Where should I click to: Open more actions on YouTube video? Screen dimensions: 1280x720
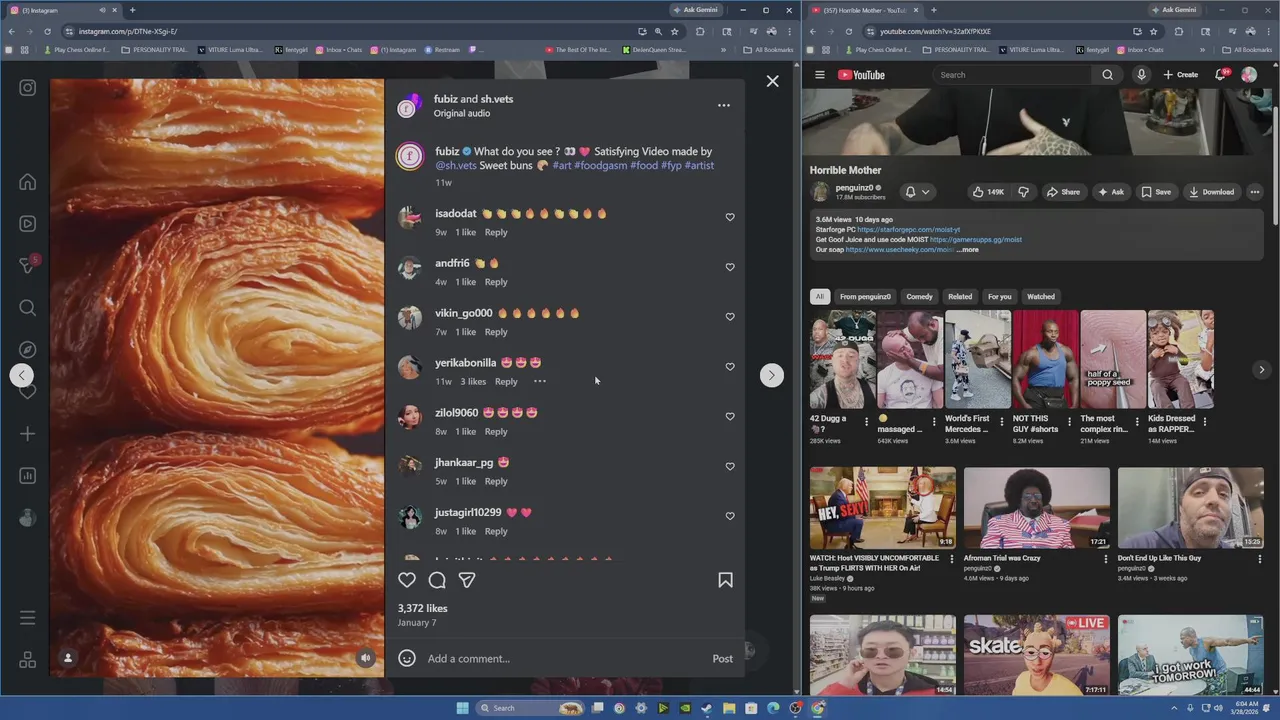point(1255,192)
